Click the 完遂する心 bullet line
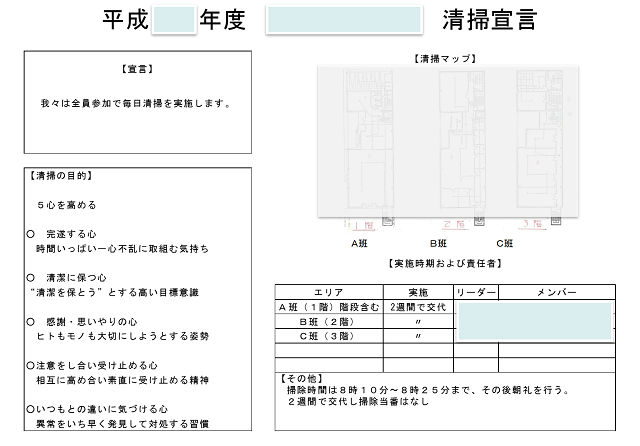This screenshot has width=640, height=446. coord(62,234)
